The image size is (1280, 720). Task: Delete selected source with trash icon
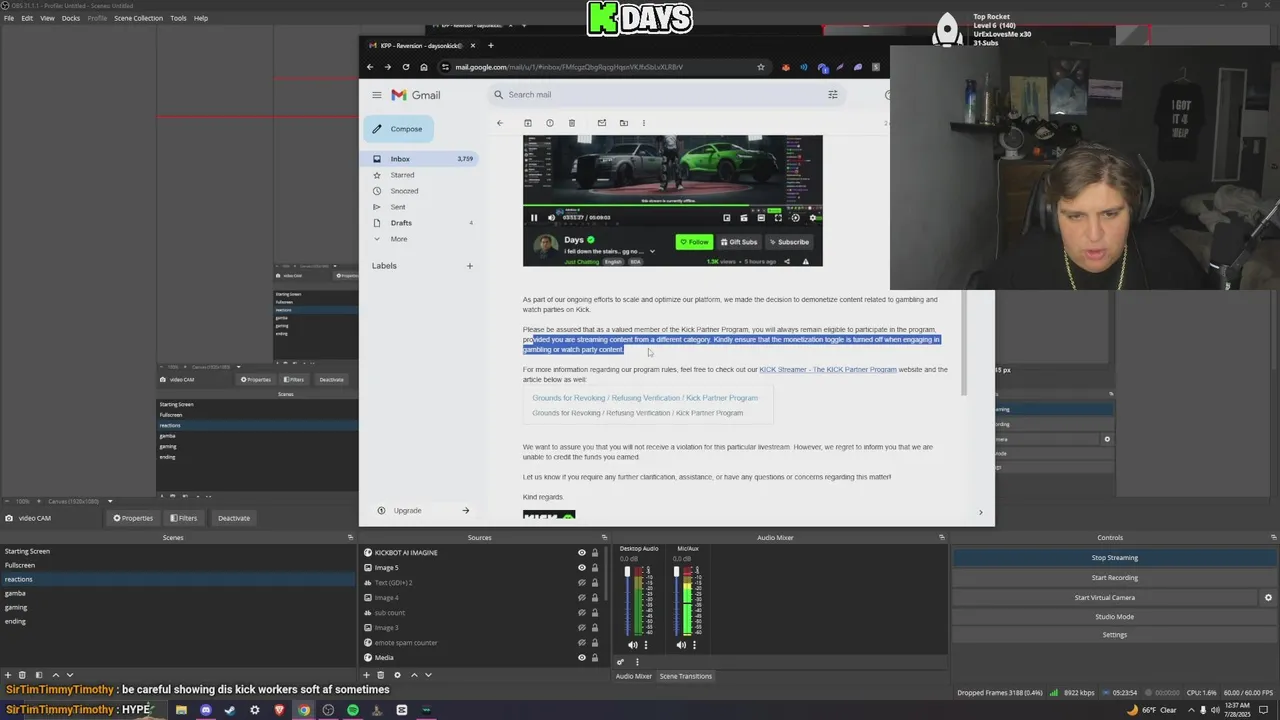tap(380, 675)
